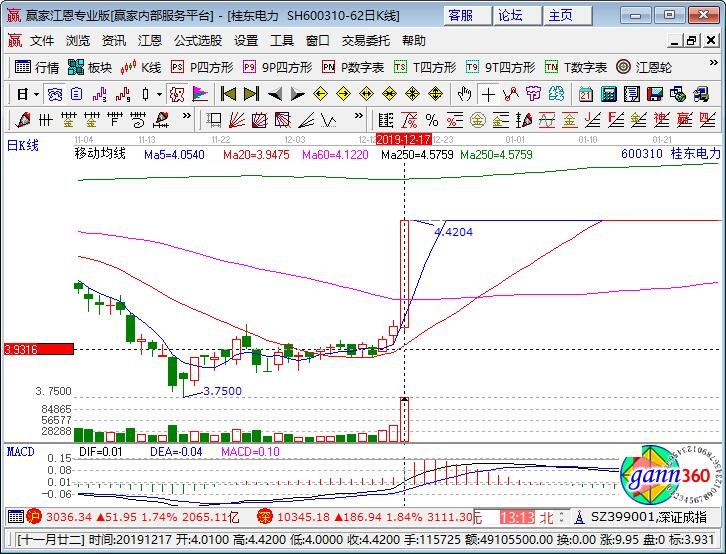Switch to the K线 chart view
The width and height of the screenshot is (726, 554).
tap(141, 68)
